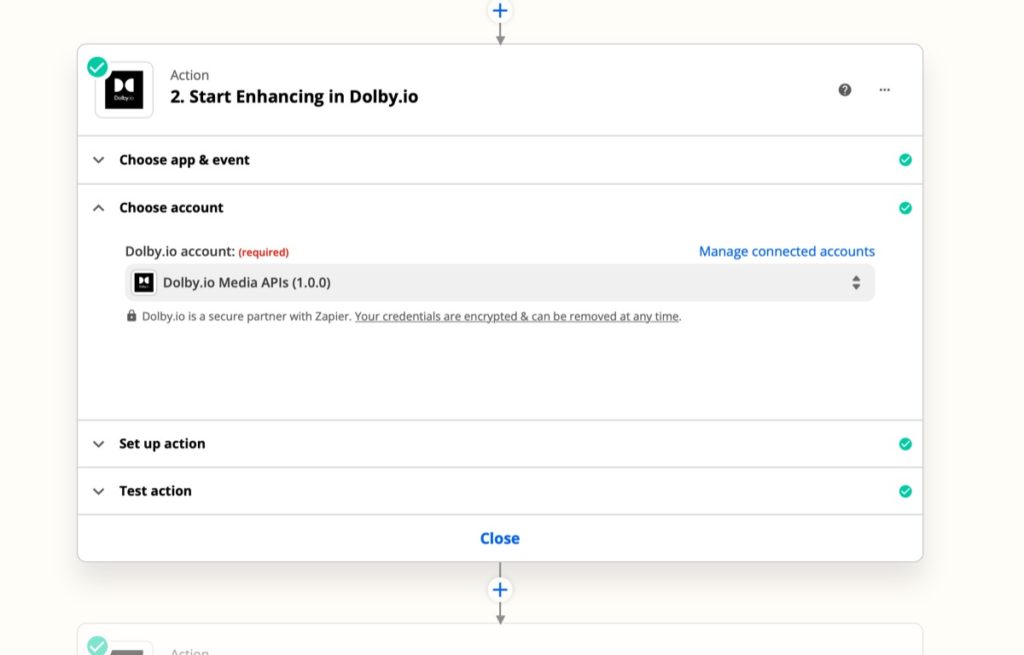Expand the Set up action section
The height and width of the screenshot is (655, 1024).
500,444
